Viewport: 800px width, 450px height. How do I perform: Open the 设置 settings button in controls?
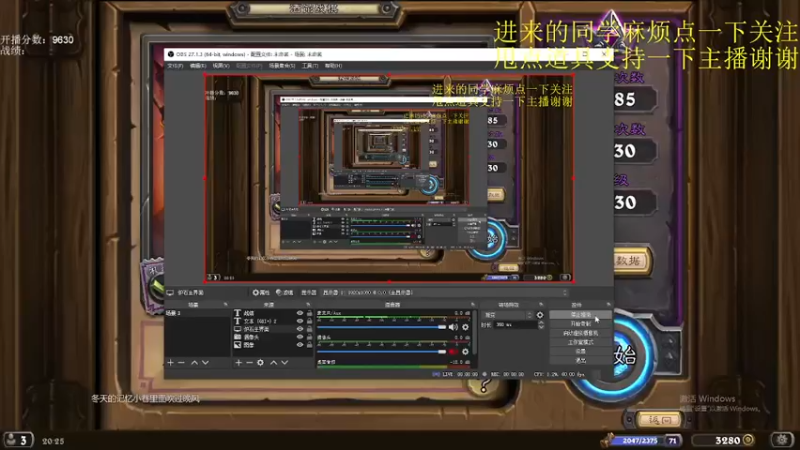(x=581, y=352)
